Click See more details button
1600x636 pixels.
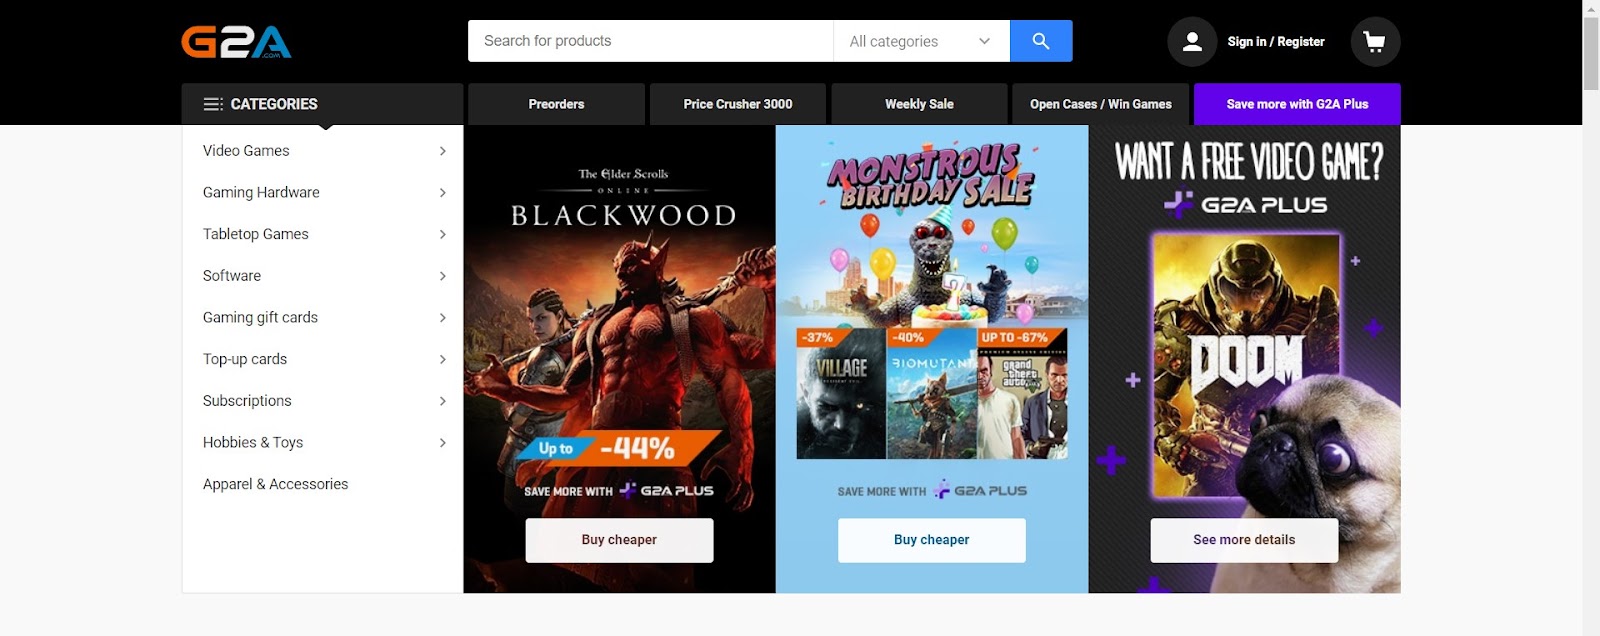(1244, 540)
